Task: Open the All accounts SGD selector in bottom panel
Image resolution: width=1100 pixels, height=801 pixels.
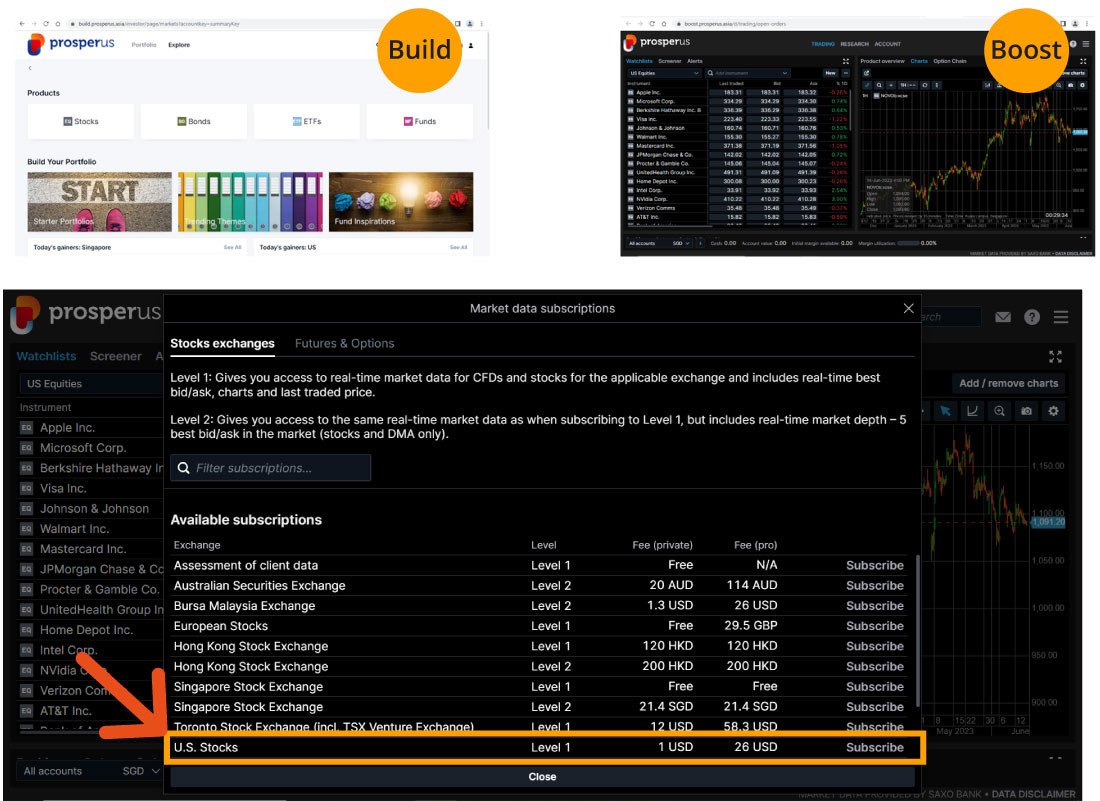Action: click(x=91, y=771)
